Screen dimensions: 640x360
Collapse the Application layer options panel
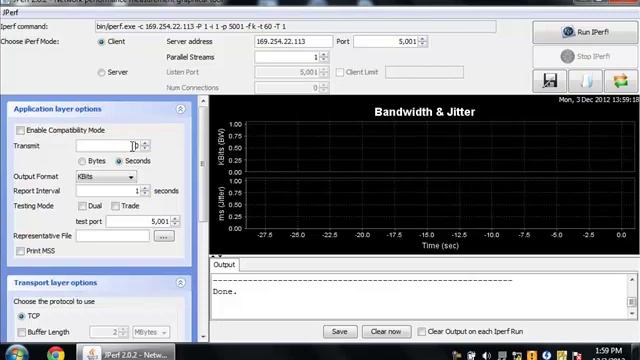pyautogui.click(x=180, y=109)
